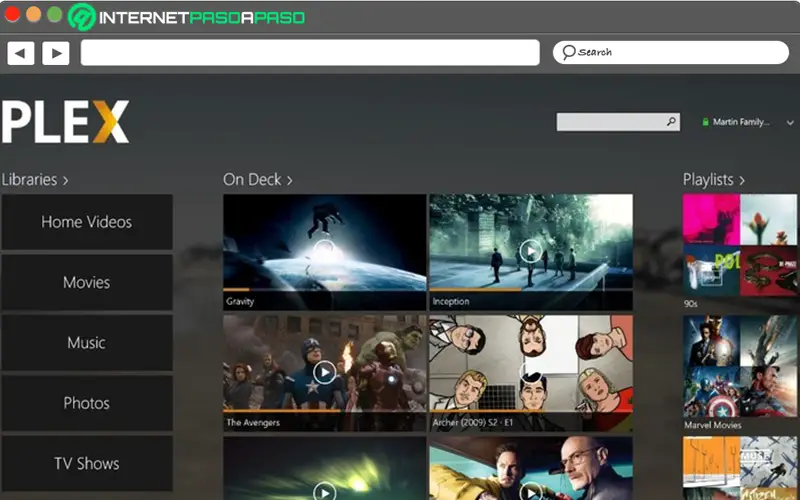Screen dimensions: 800x500
Task: Play the Breaking Bad thumbnail with bald man
Action: tap(531, 468)
